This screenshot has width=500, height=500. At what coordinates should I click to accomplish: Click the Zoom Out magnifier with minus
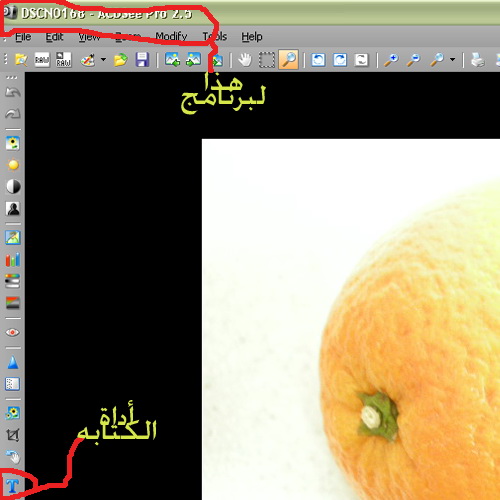(x=413, y=60)
